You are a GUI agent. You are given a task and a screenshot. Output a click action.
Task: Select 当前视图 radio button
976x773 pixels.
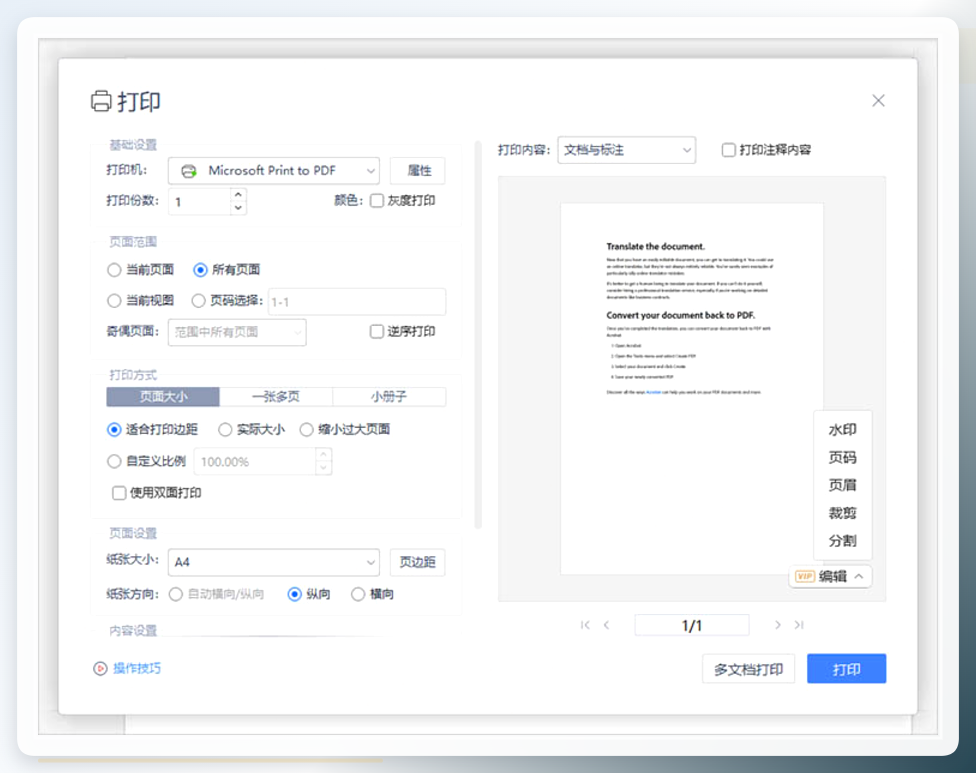pyautogui.click(x=114, y=301)
